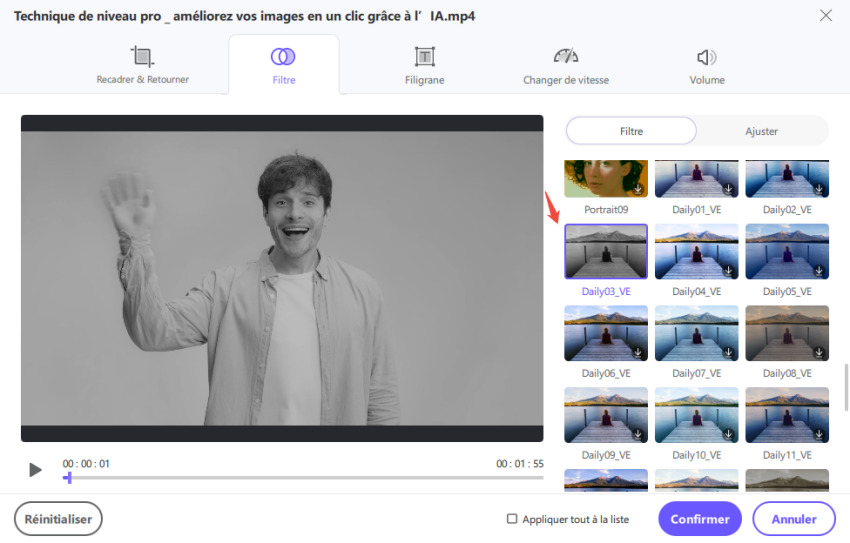Apply the Daily01_VE filter thumbnail
The height and width of the screenshot is (543, 850).
point(697,178)
